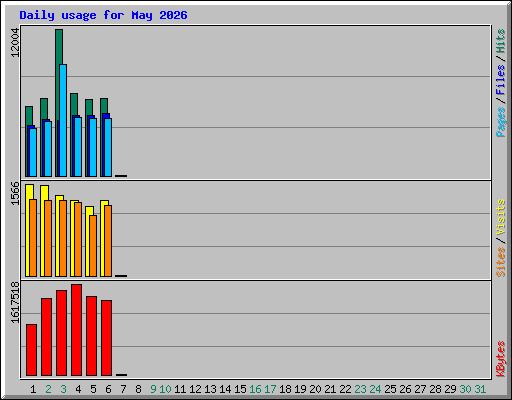The height and width of the screenshot is (400, 512).
Task: Click the Files legend label
Action: [500, 79]
